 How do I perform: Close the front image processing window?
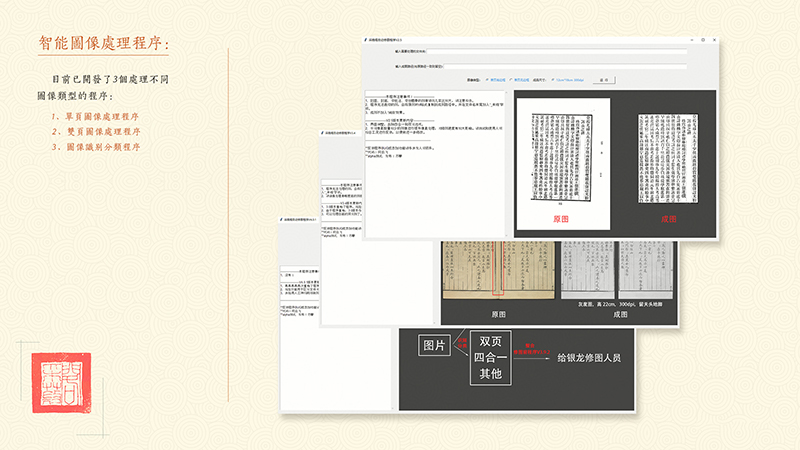pyautogui.click(x=714, y=40)
